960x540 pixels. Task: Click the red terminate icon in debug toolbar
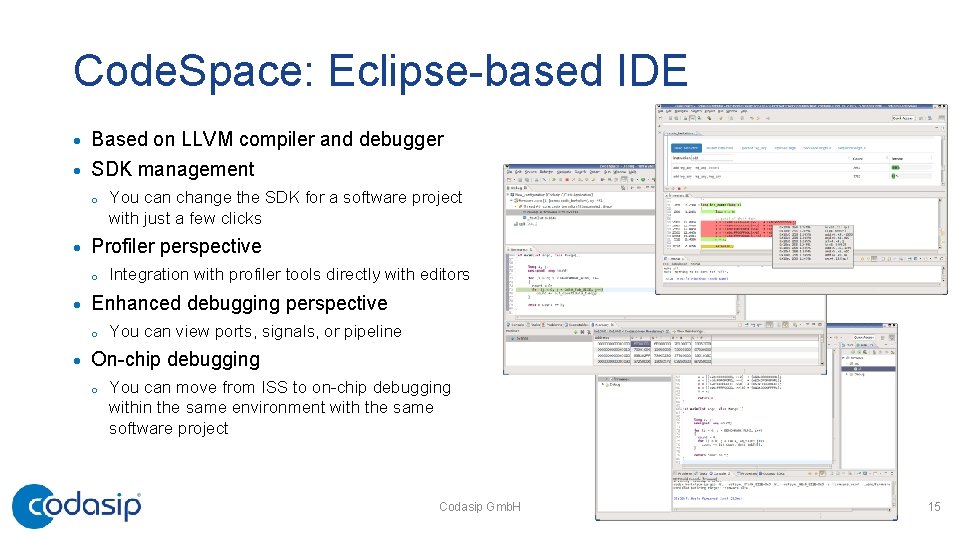(567, 180)
